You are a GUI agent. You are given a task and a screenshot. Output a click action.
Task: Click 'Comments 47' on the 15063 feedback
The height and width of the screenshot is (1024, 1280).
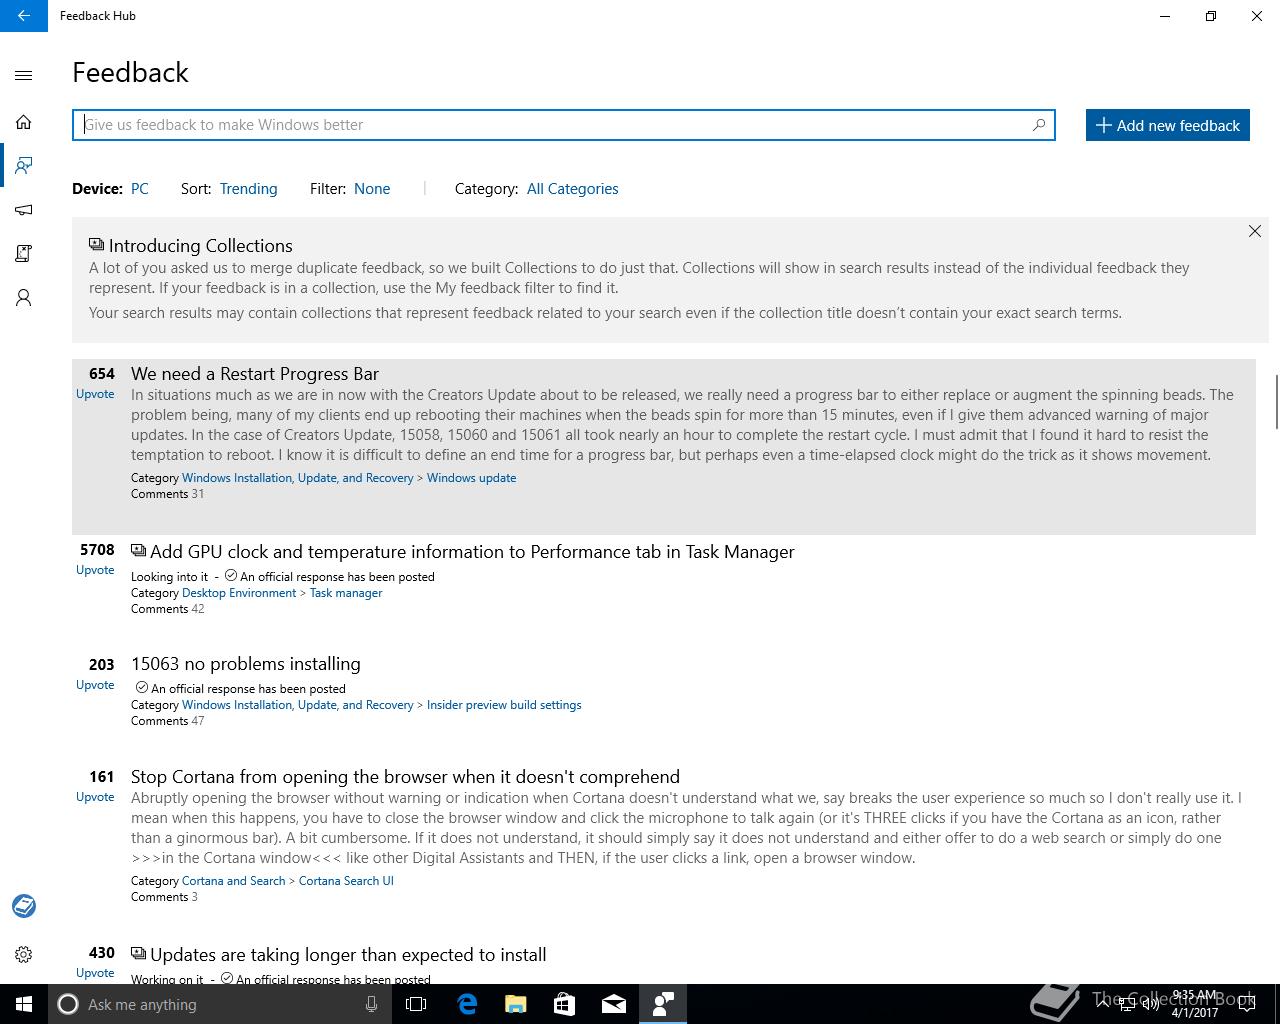(x=167, y=721)
